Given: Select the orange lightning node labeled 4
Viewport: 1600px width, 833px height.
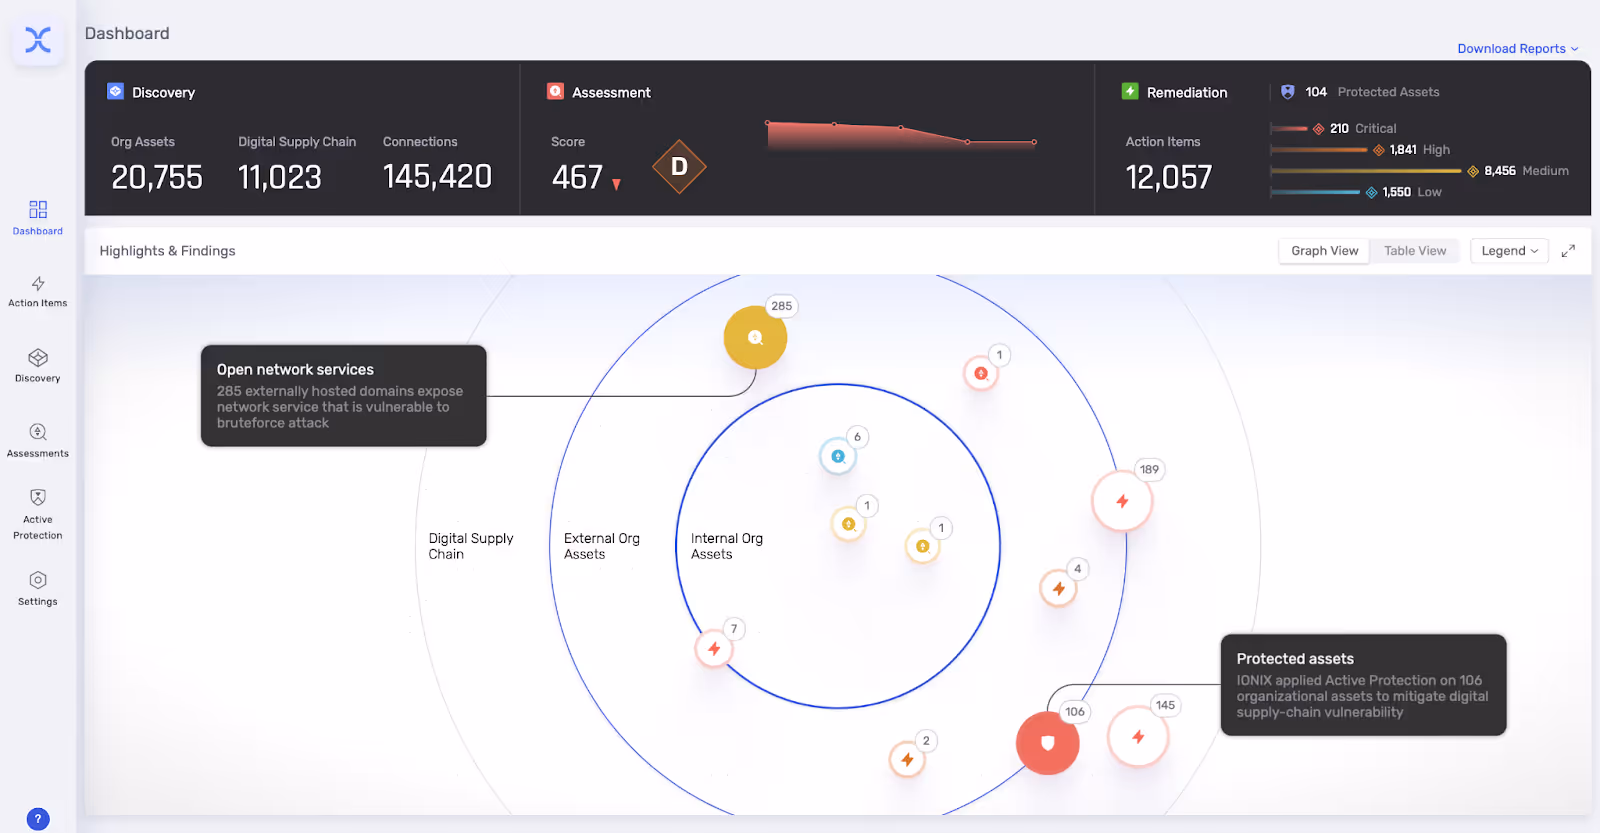Looking at the screenshot, I should click(x=1058, y=589).
